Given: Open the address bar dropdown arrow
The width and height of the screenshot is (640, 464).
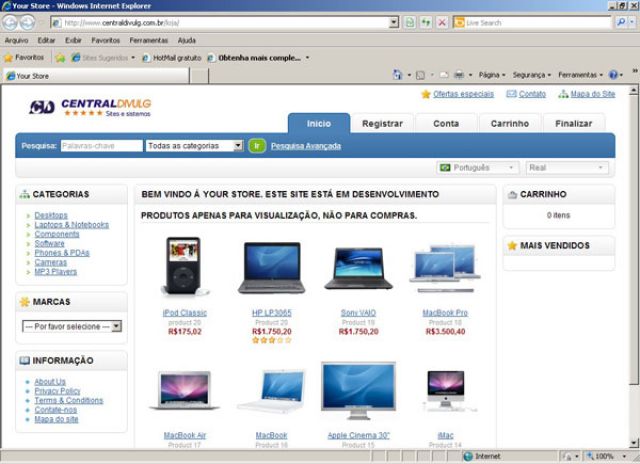Looking at the screenshot, I should pyautogui.click(x=393, y=22).
